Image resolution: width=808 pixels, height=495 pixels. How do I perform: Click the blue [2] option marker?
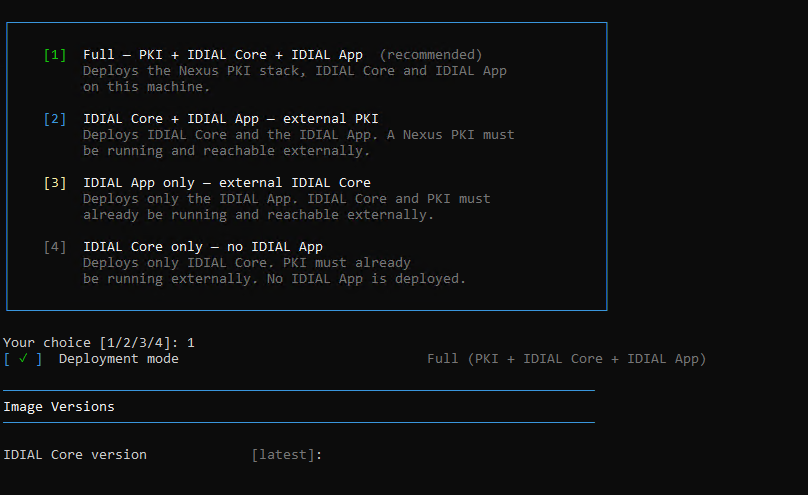click(x=55, y=119)
